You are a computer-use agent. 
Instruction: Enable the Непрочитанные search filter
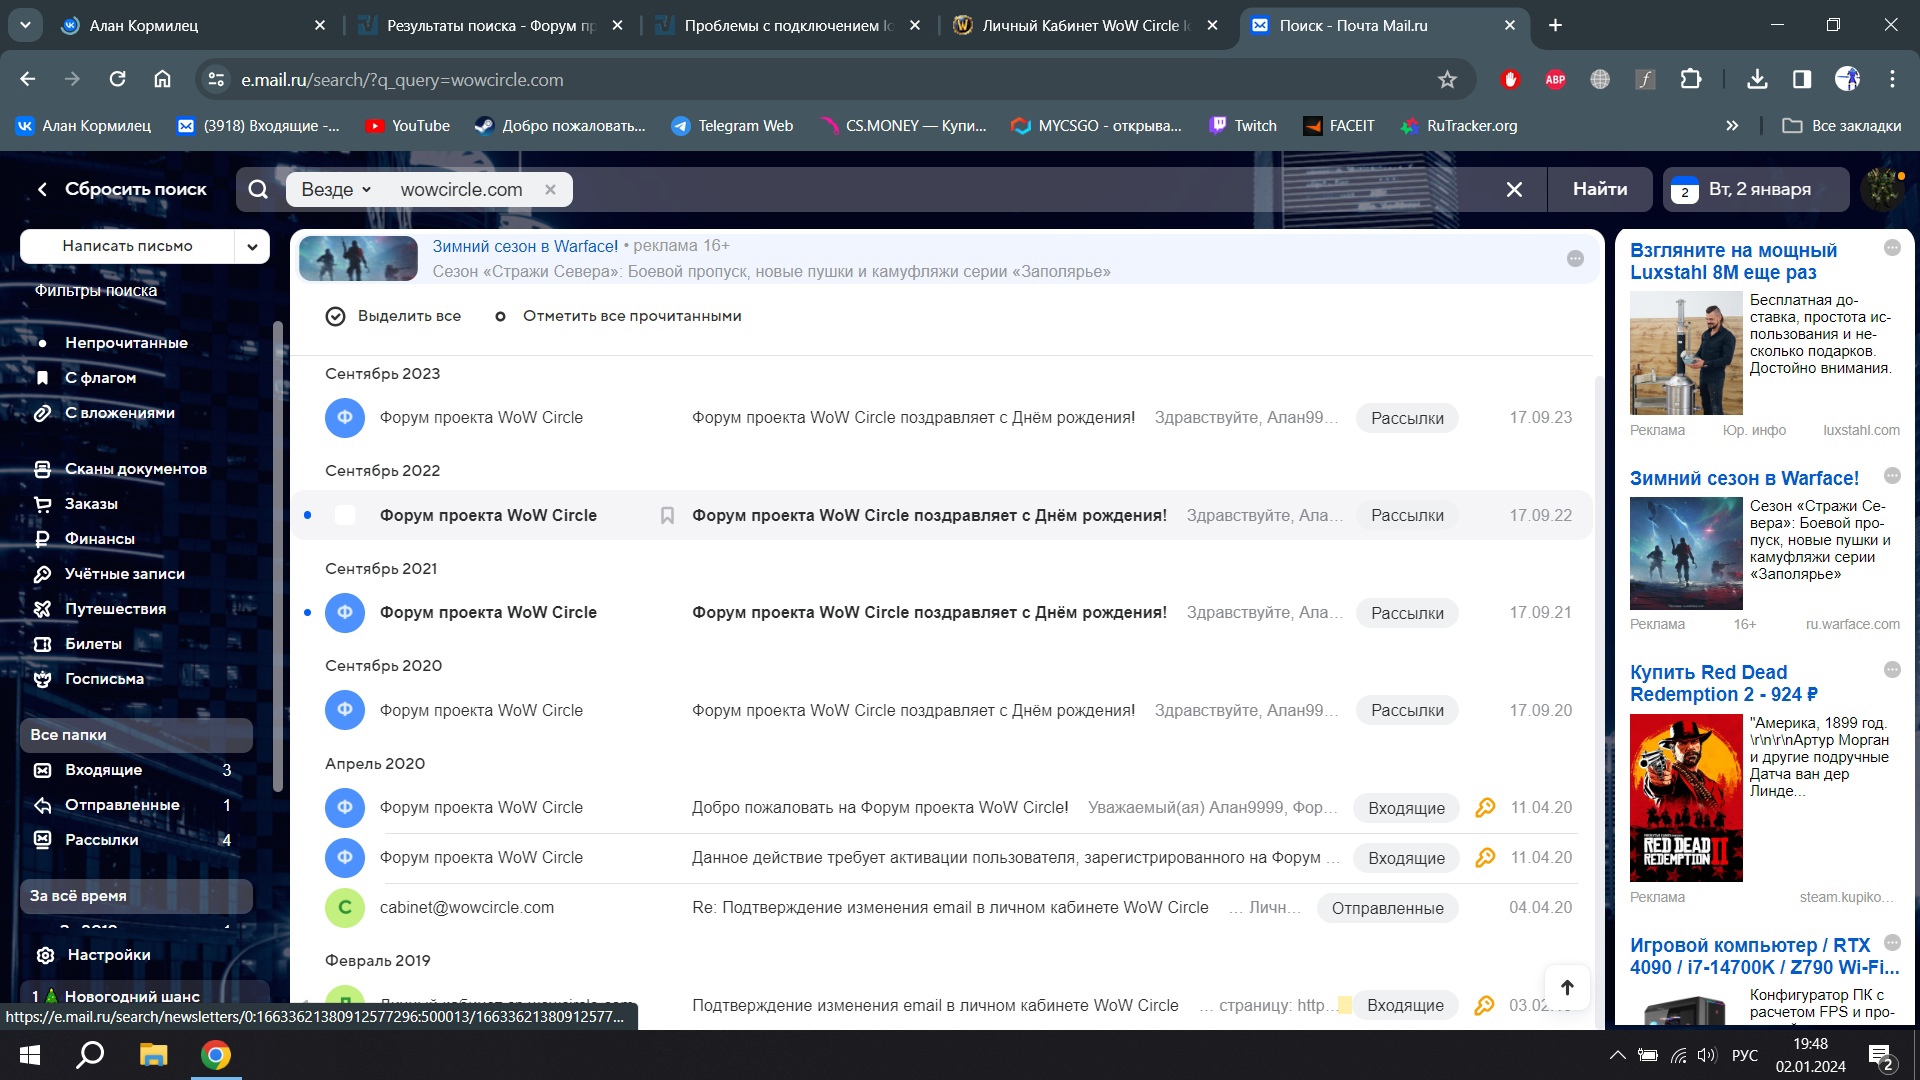(126, 343)
